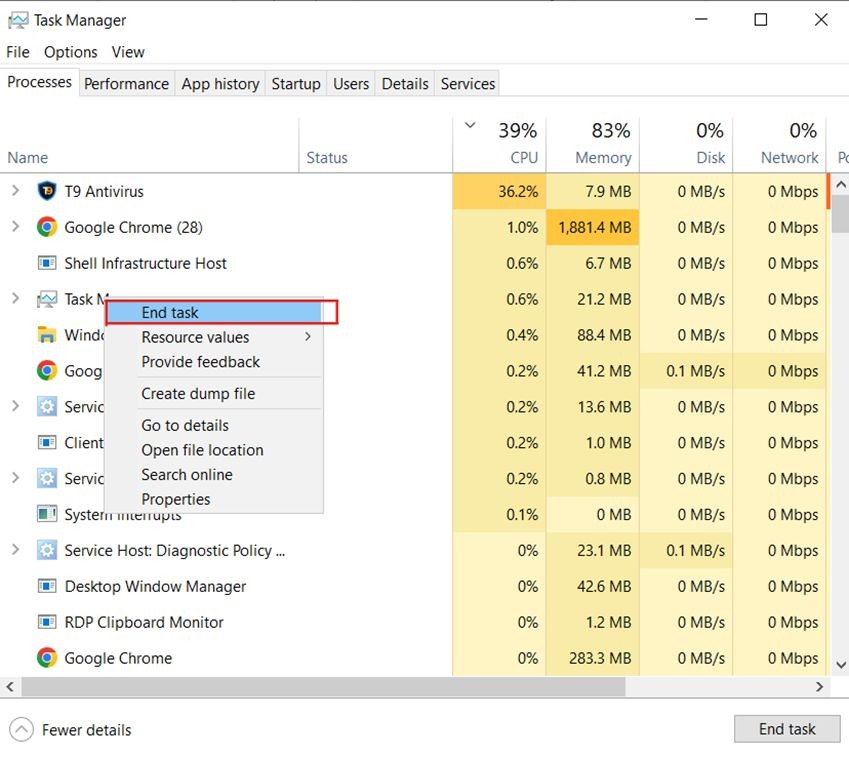Viewport: 849px width, 757px height.
Task: Click the Google Chrome (28) icon
Action: click(46, 227)
